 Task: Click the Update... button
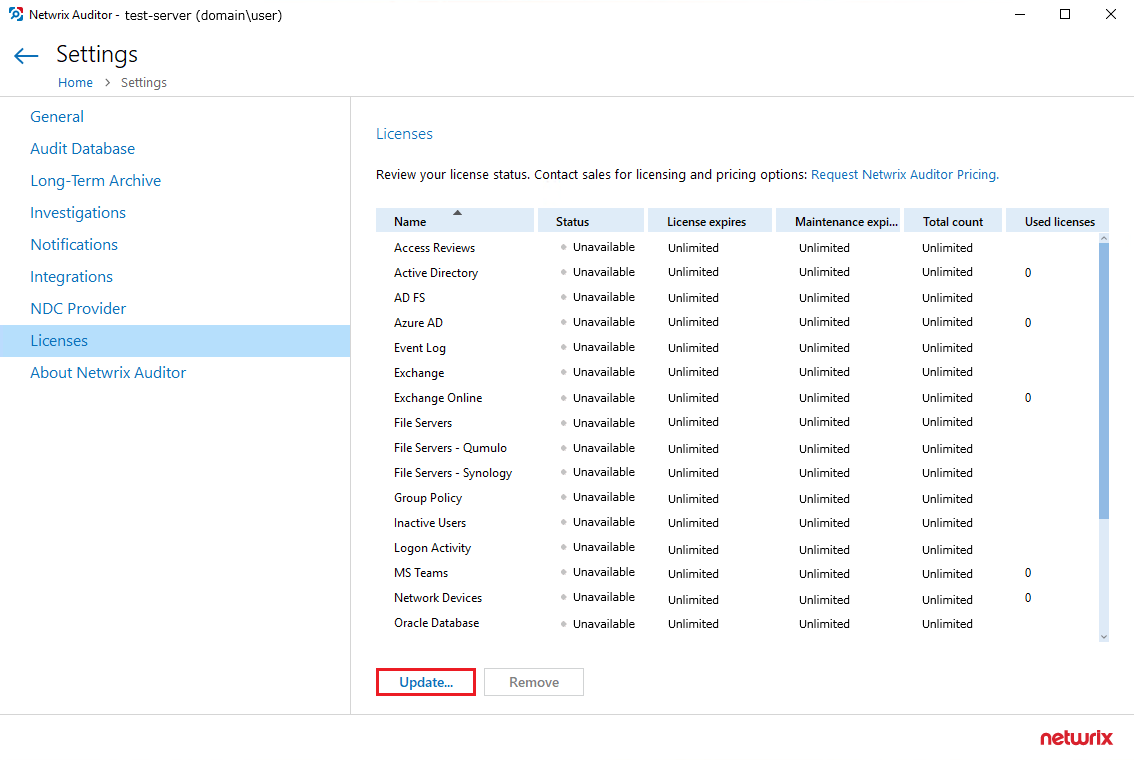(426, 682)
